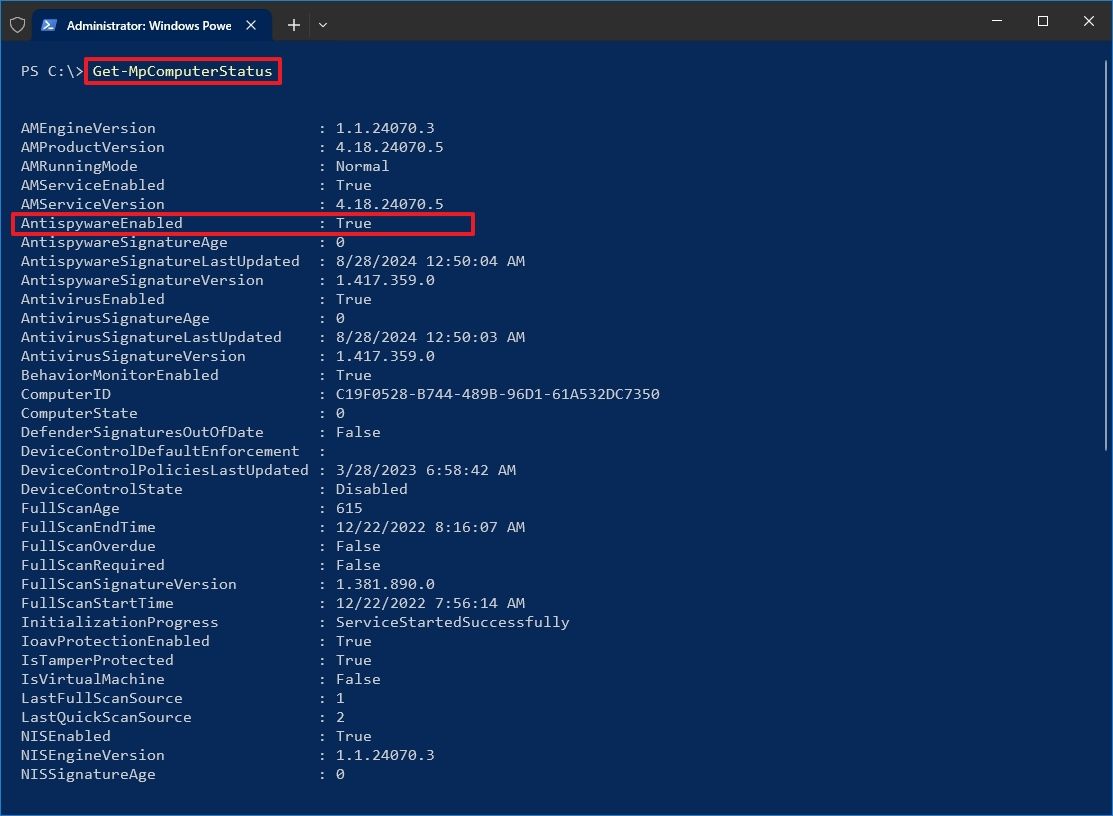Click the FullScanEndTime timestamp value

429,527
